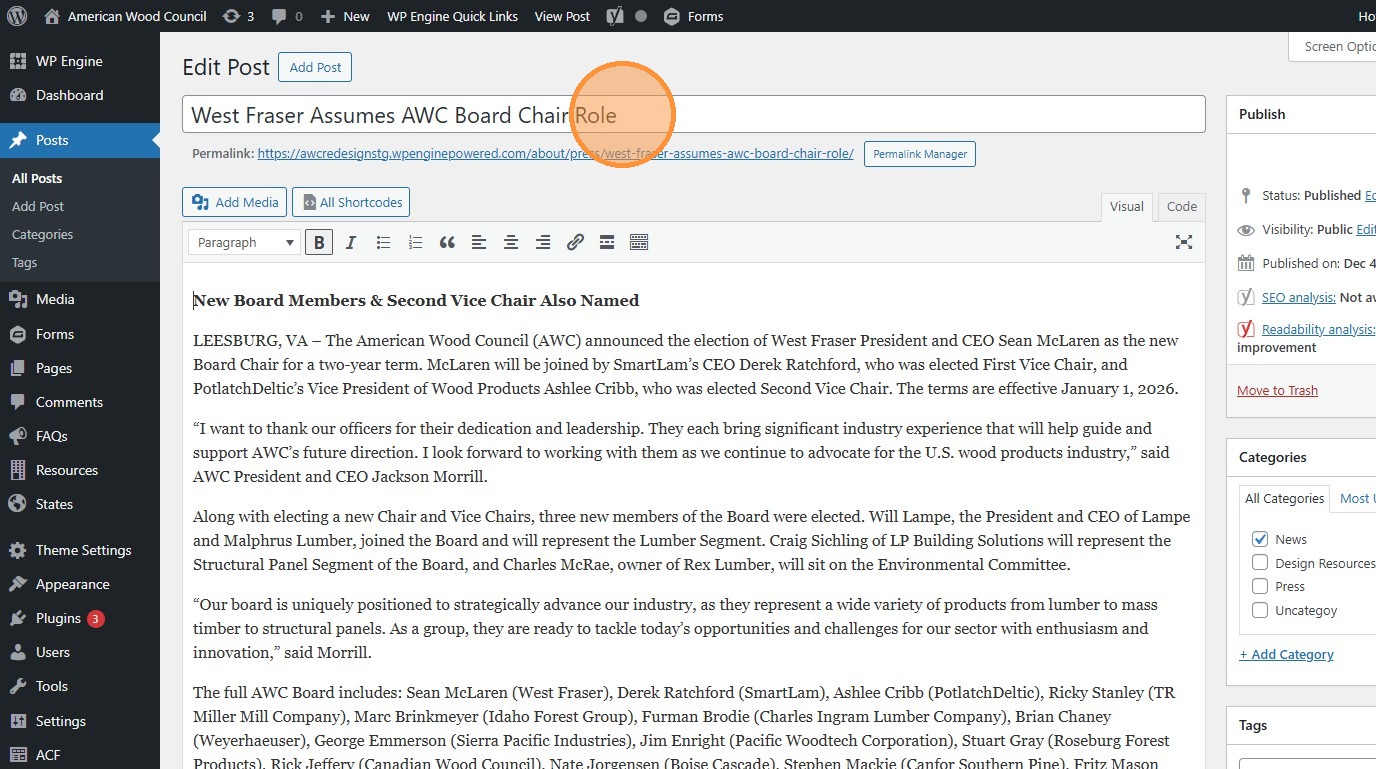
Task: Check the Press category checkbox
Action: click(1260, 586)
